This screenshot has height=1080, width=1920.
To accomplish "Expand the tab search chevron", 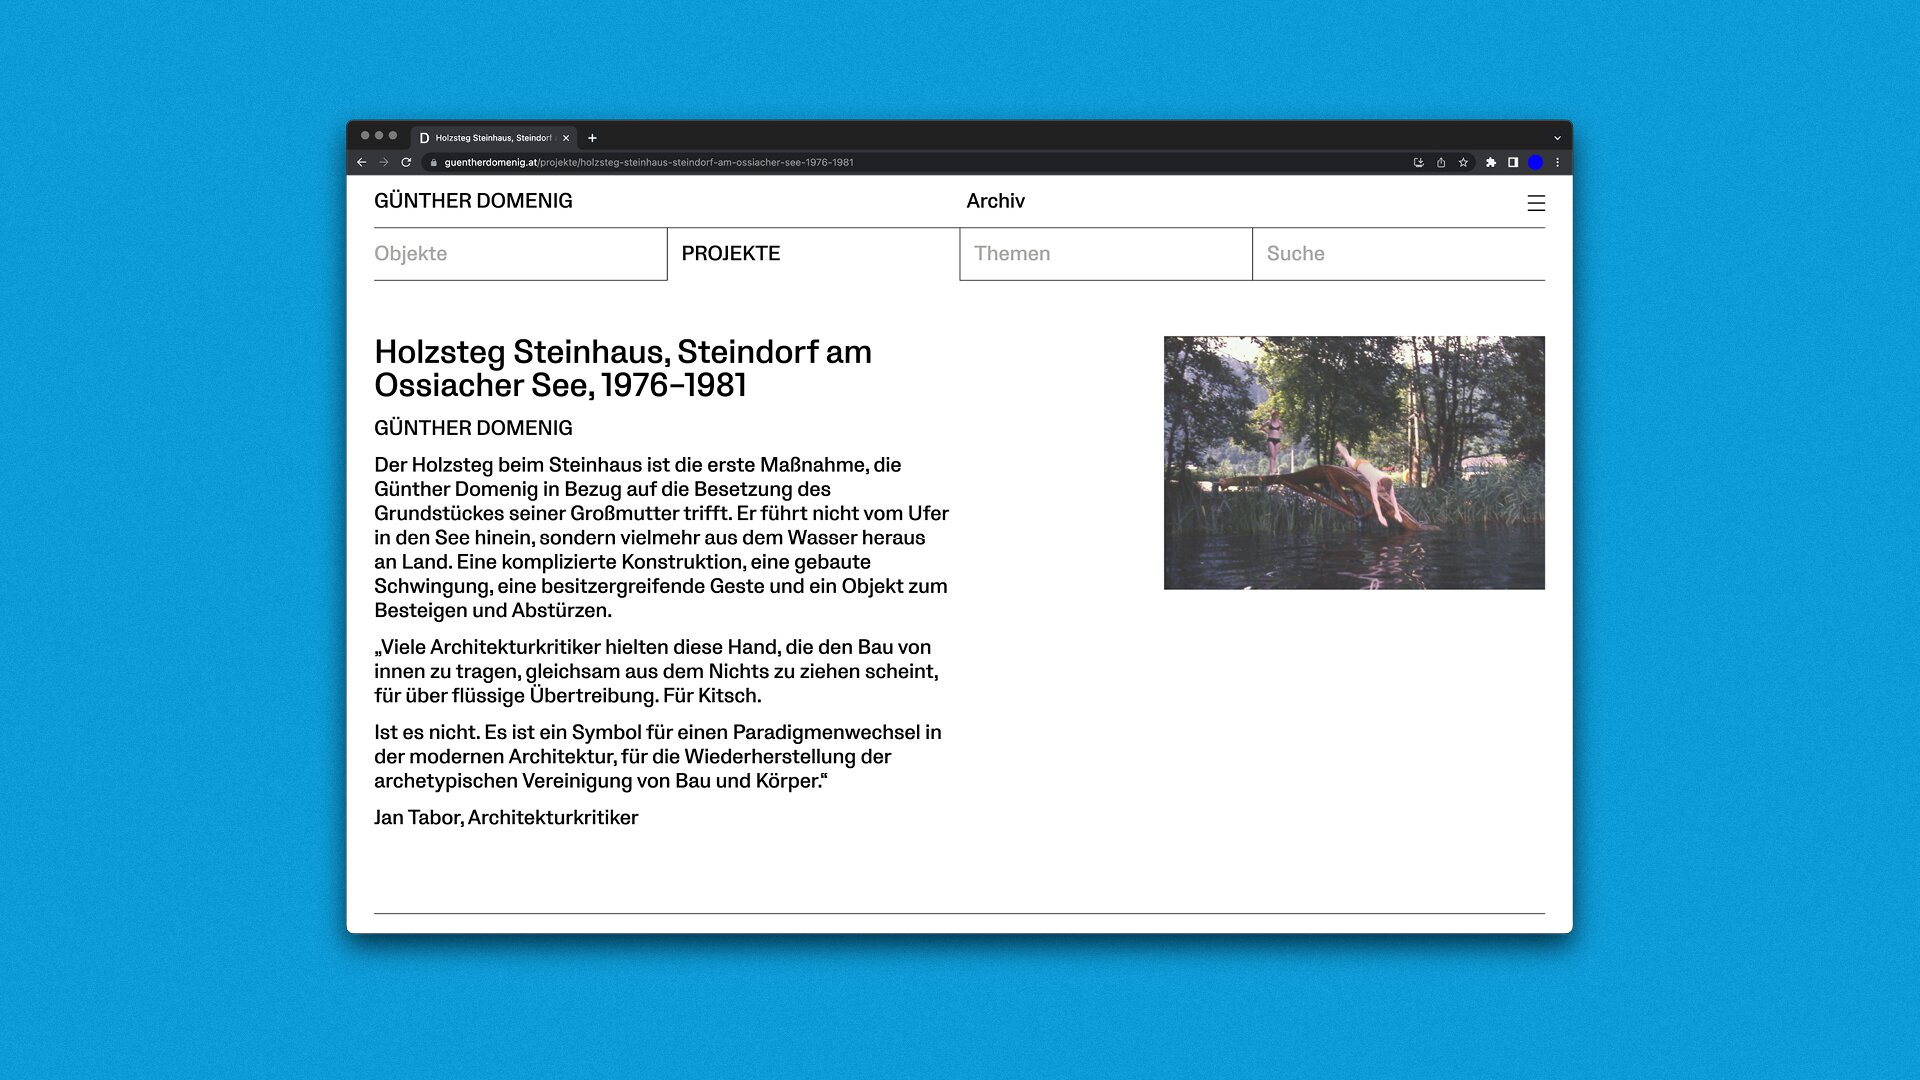I will [x=1557, y=138].
